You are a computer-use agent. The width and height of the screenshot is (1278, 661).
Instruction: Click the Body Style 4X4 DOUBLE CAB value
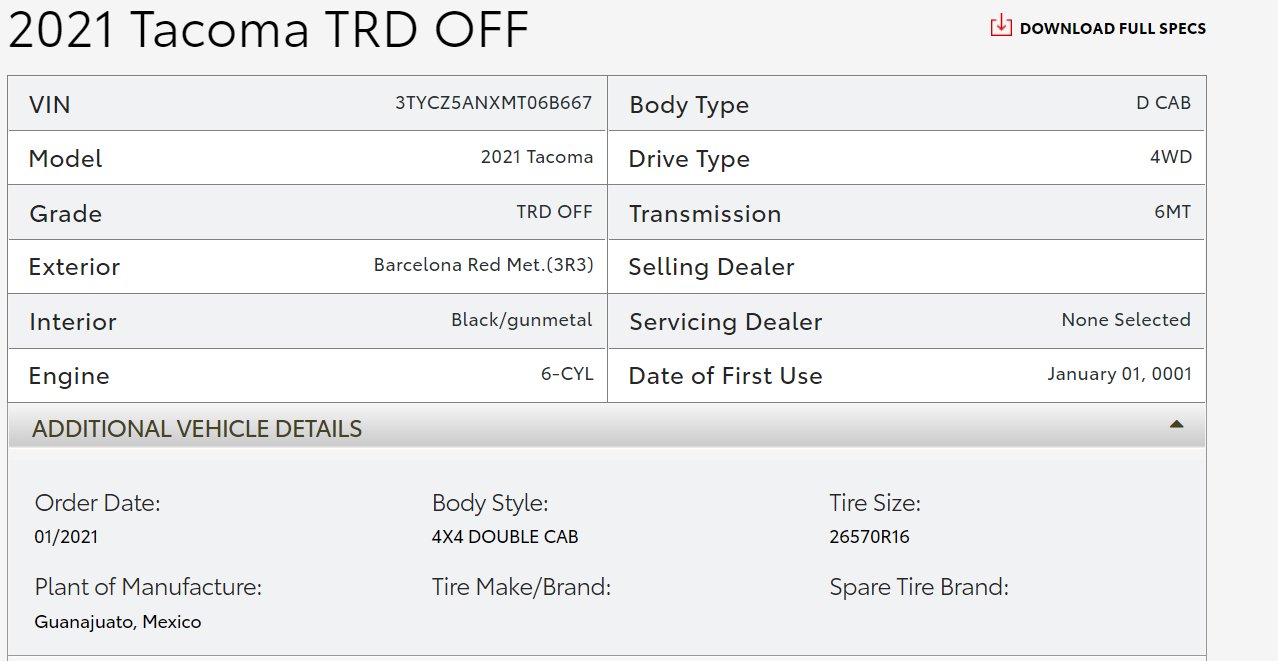point(505,537)
